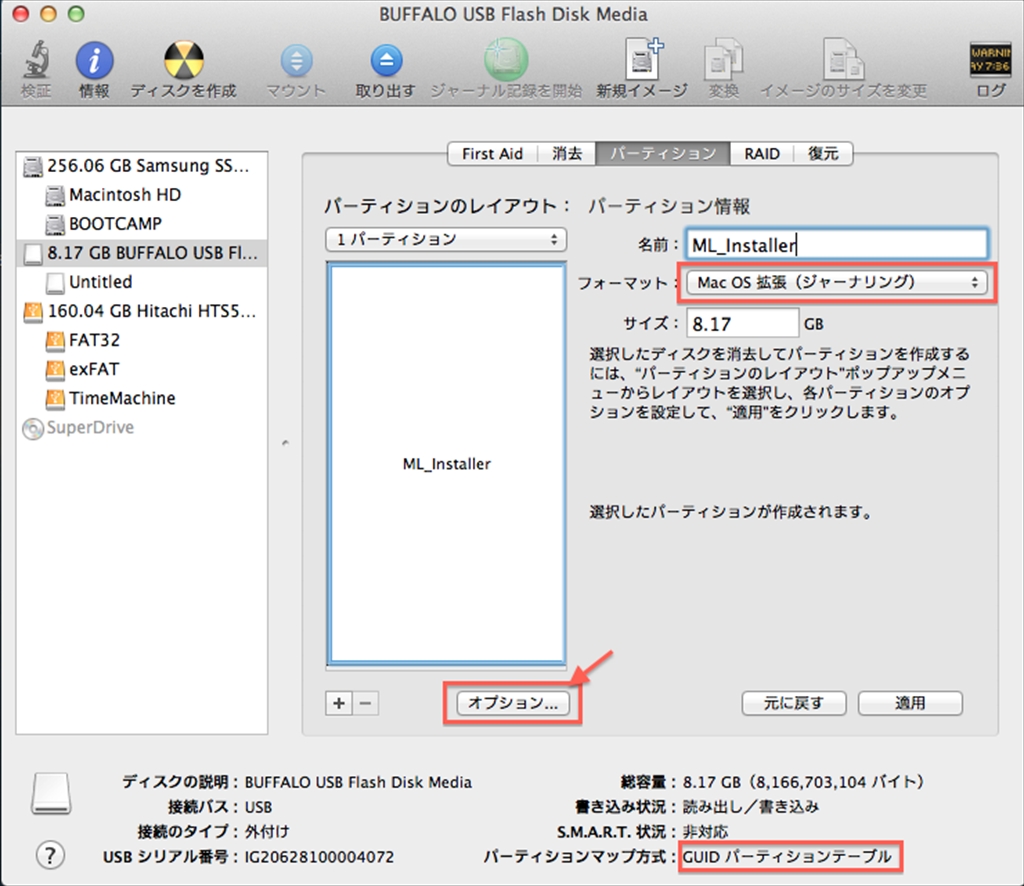Click the connection type 外付け text

(x=267, y=832)
